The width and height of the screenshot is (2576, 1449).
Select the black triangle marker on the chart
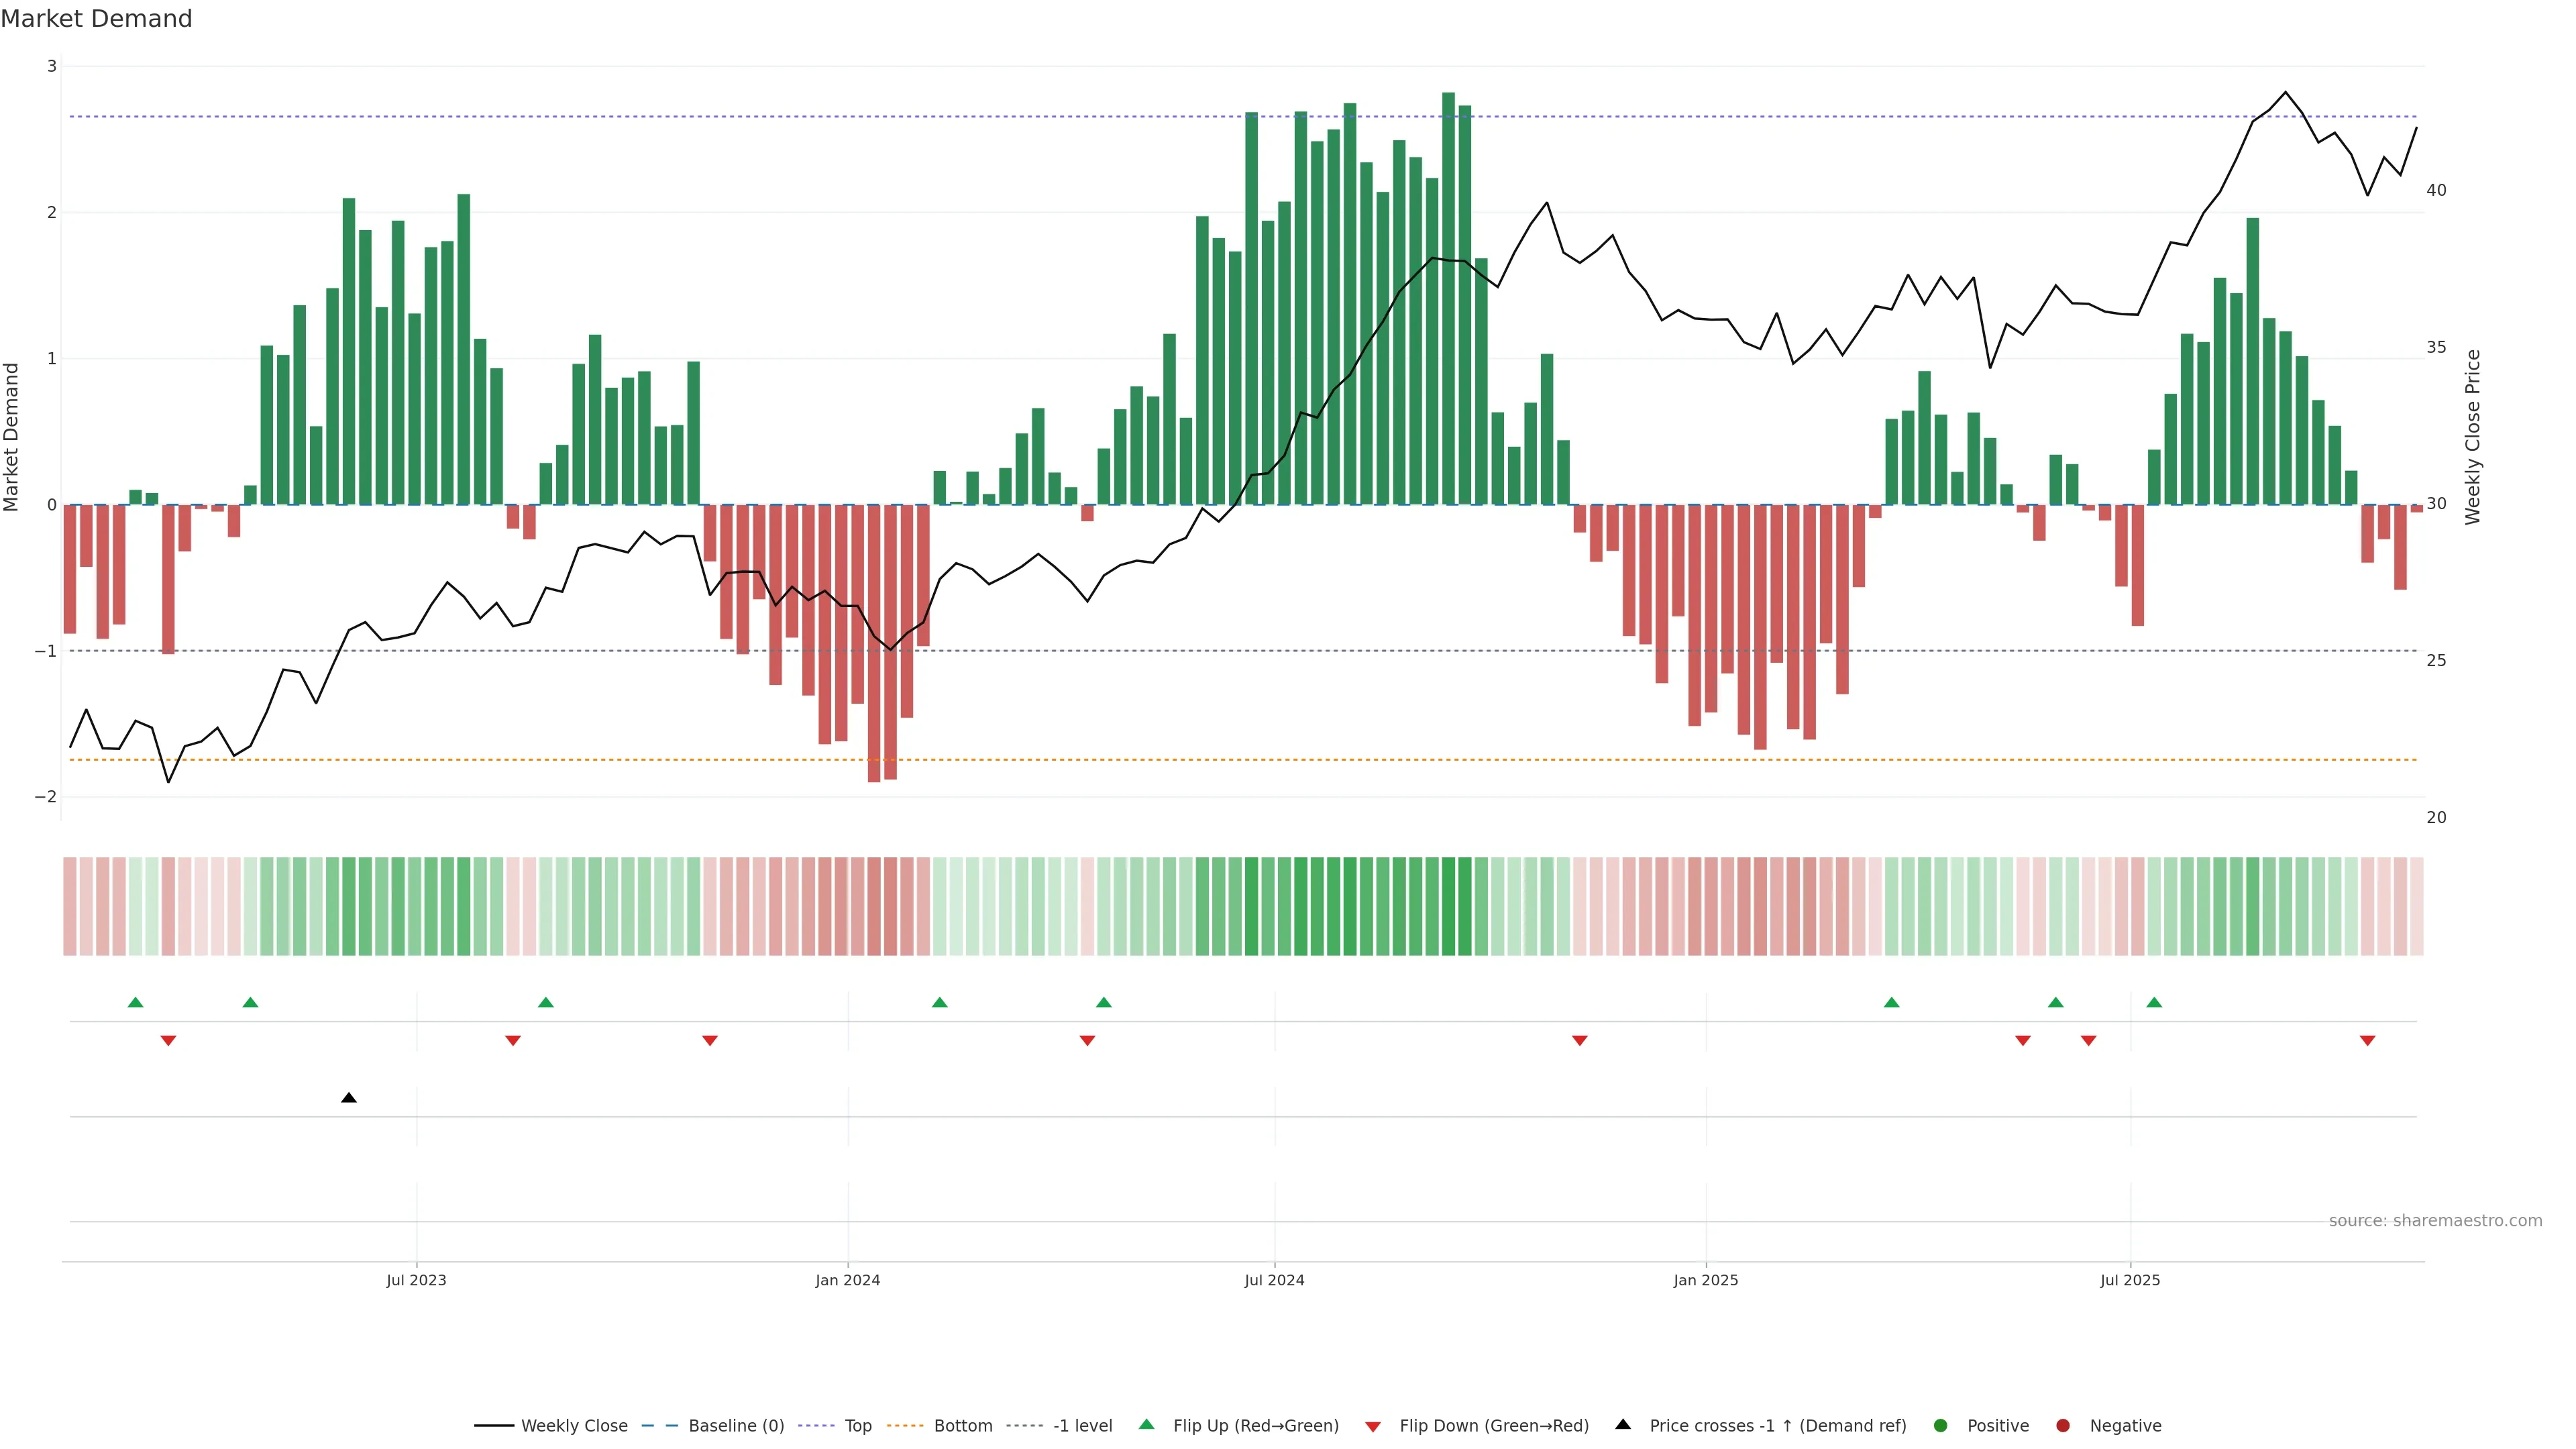click(x=348, y=1097)
